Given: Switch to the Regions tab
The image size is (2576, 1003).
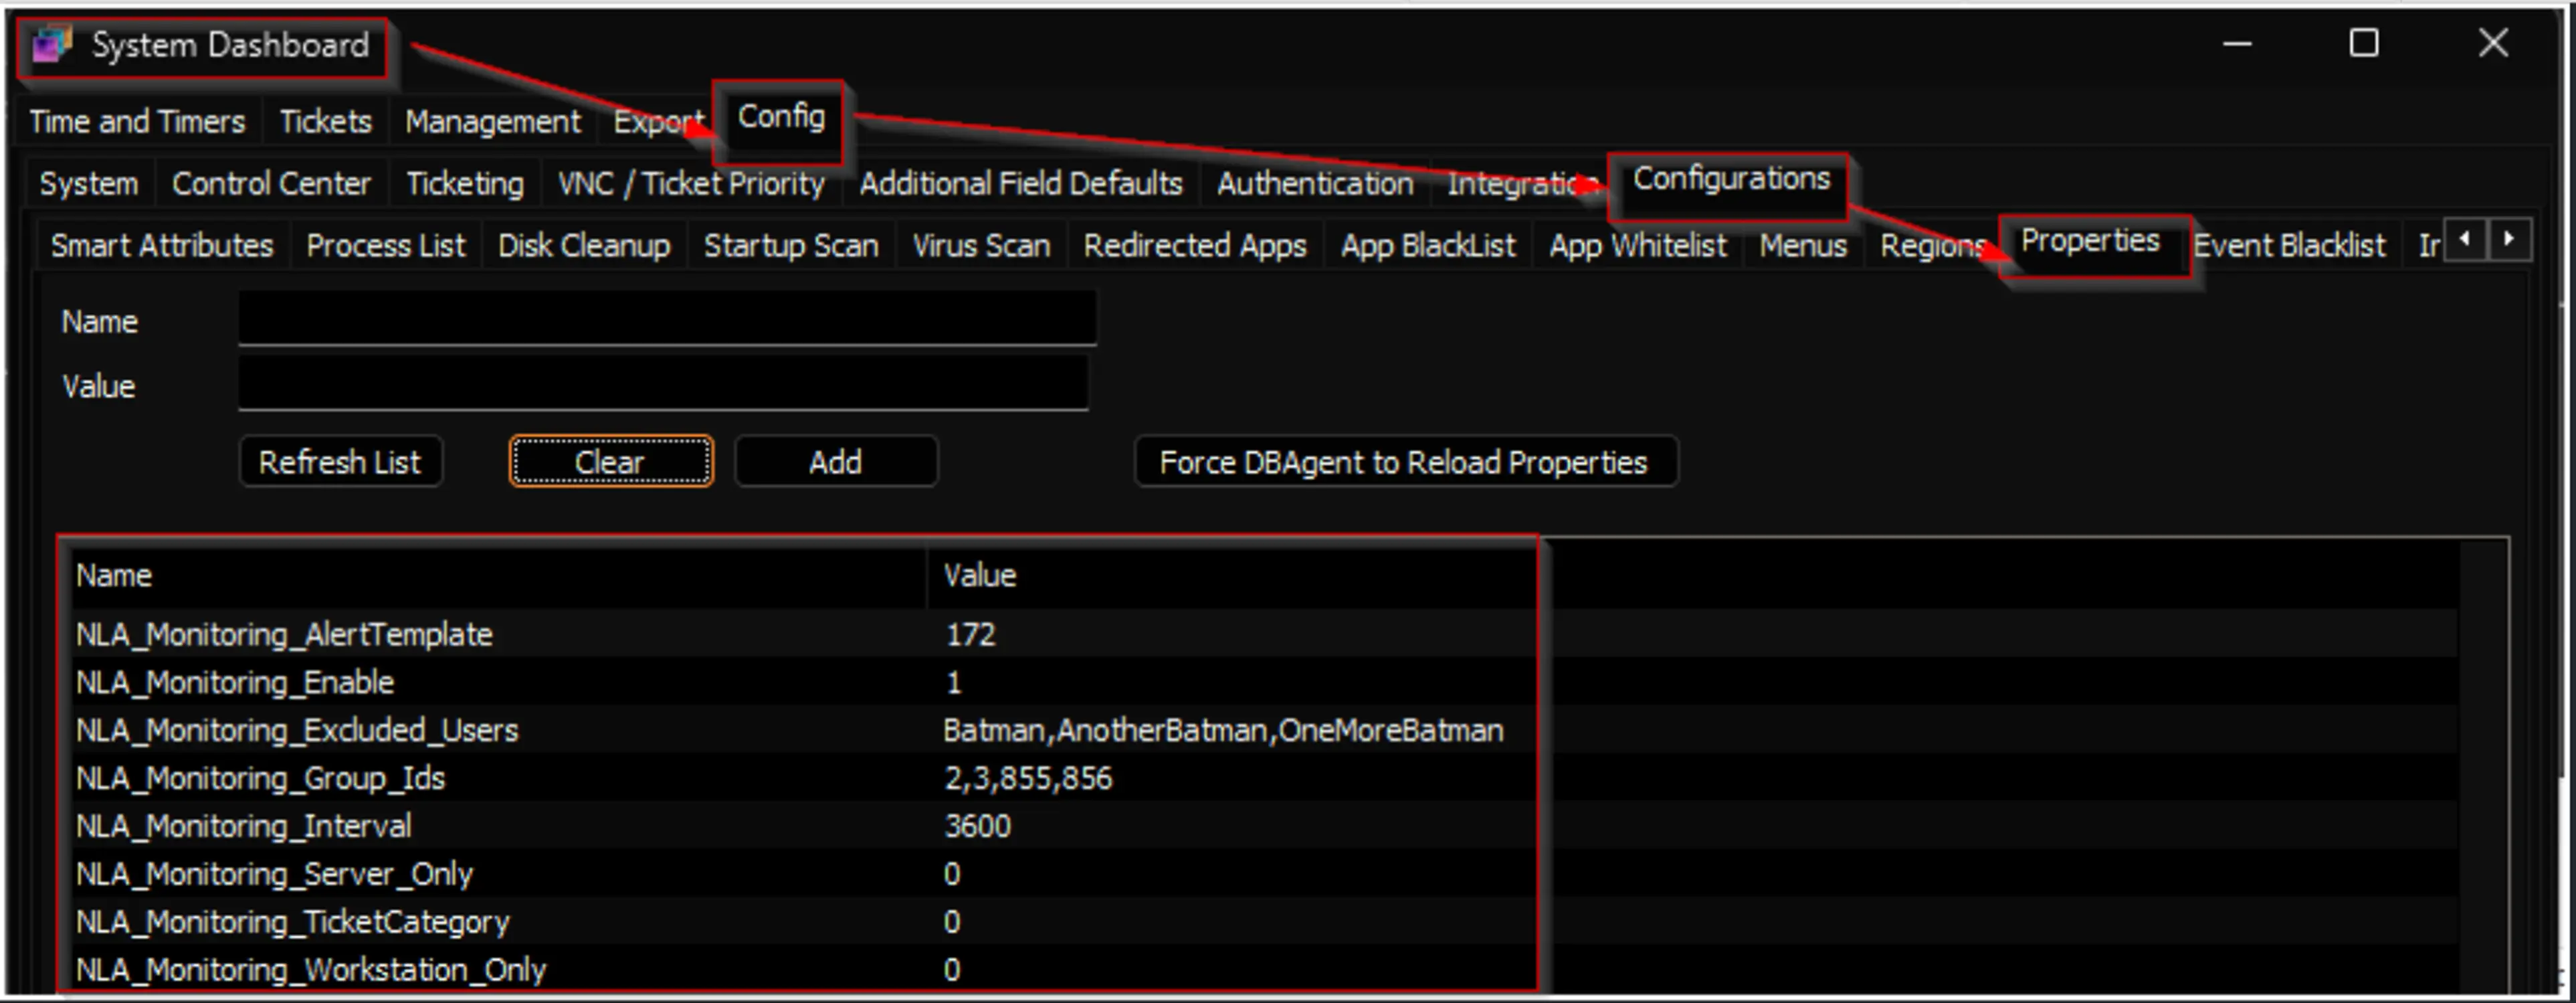Looking at the screenshot, I should [1932, 246].
